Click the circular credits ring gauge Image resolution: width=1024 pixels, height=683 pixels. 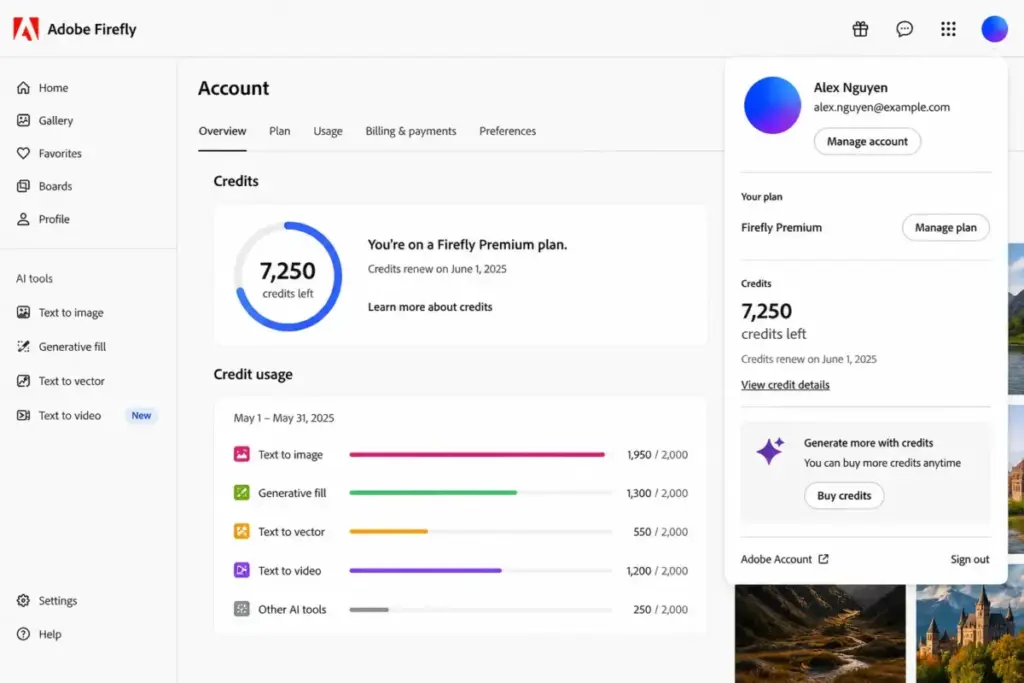tap(288, 276)
